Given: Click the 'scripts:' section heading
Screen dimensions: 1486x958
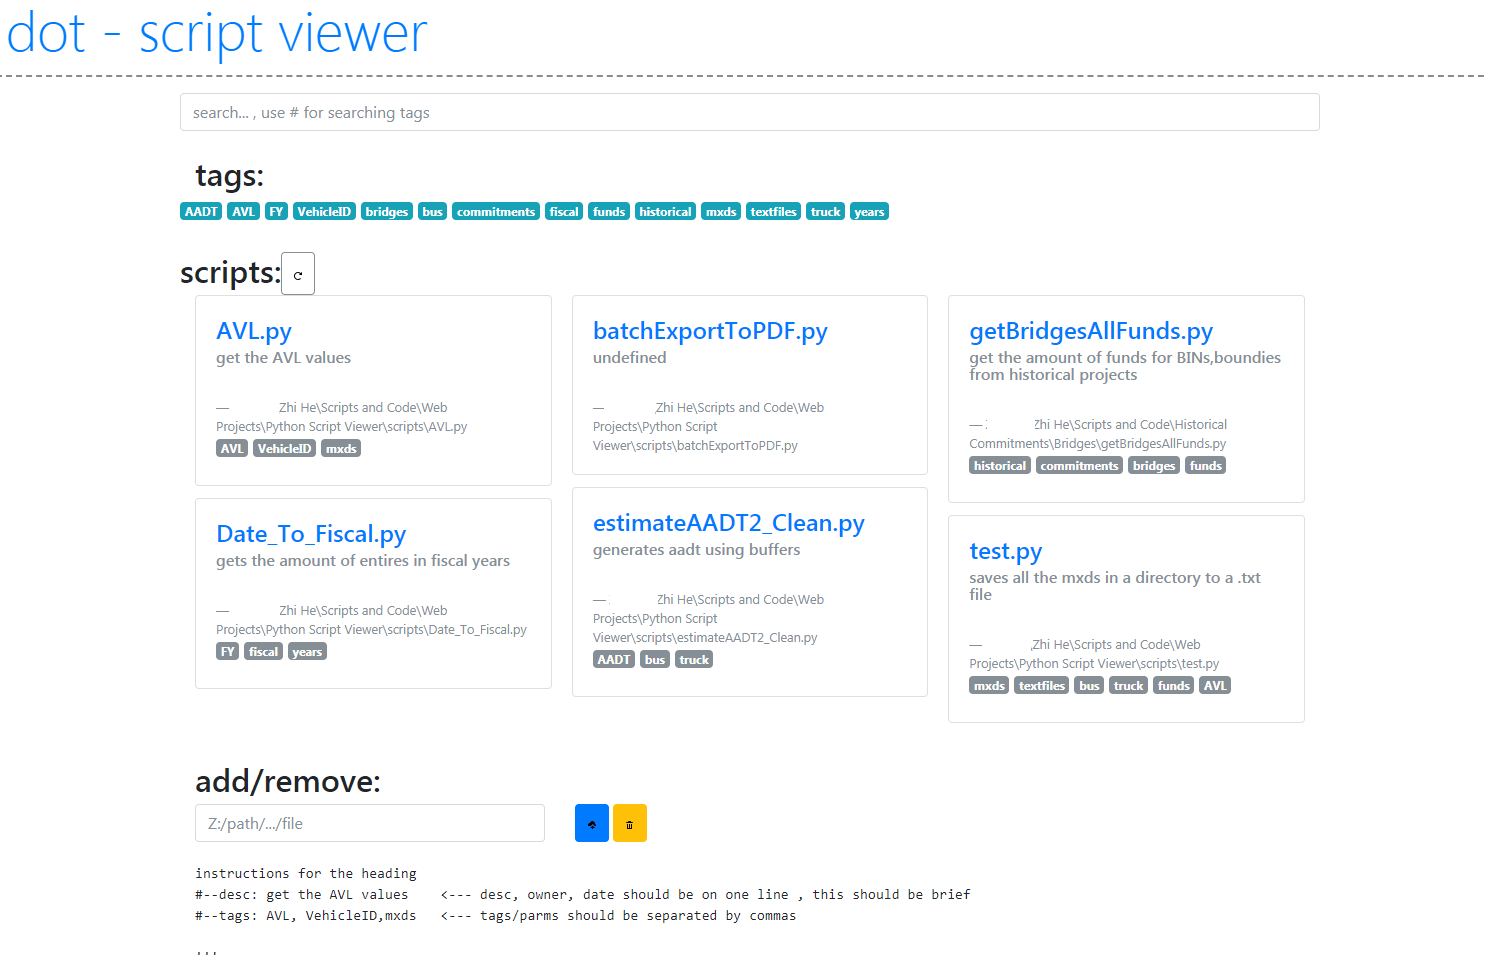Looking at the screenshot, I should [x=230, y=273].
